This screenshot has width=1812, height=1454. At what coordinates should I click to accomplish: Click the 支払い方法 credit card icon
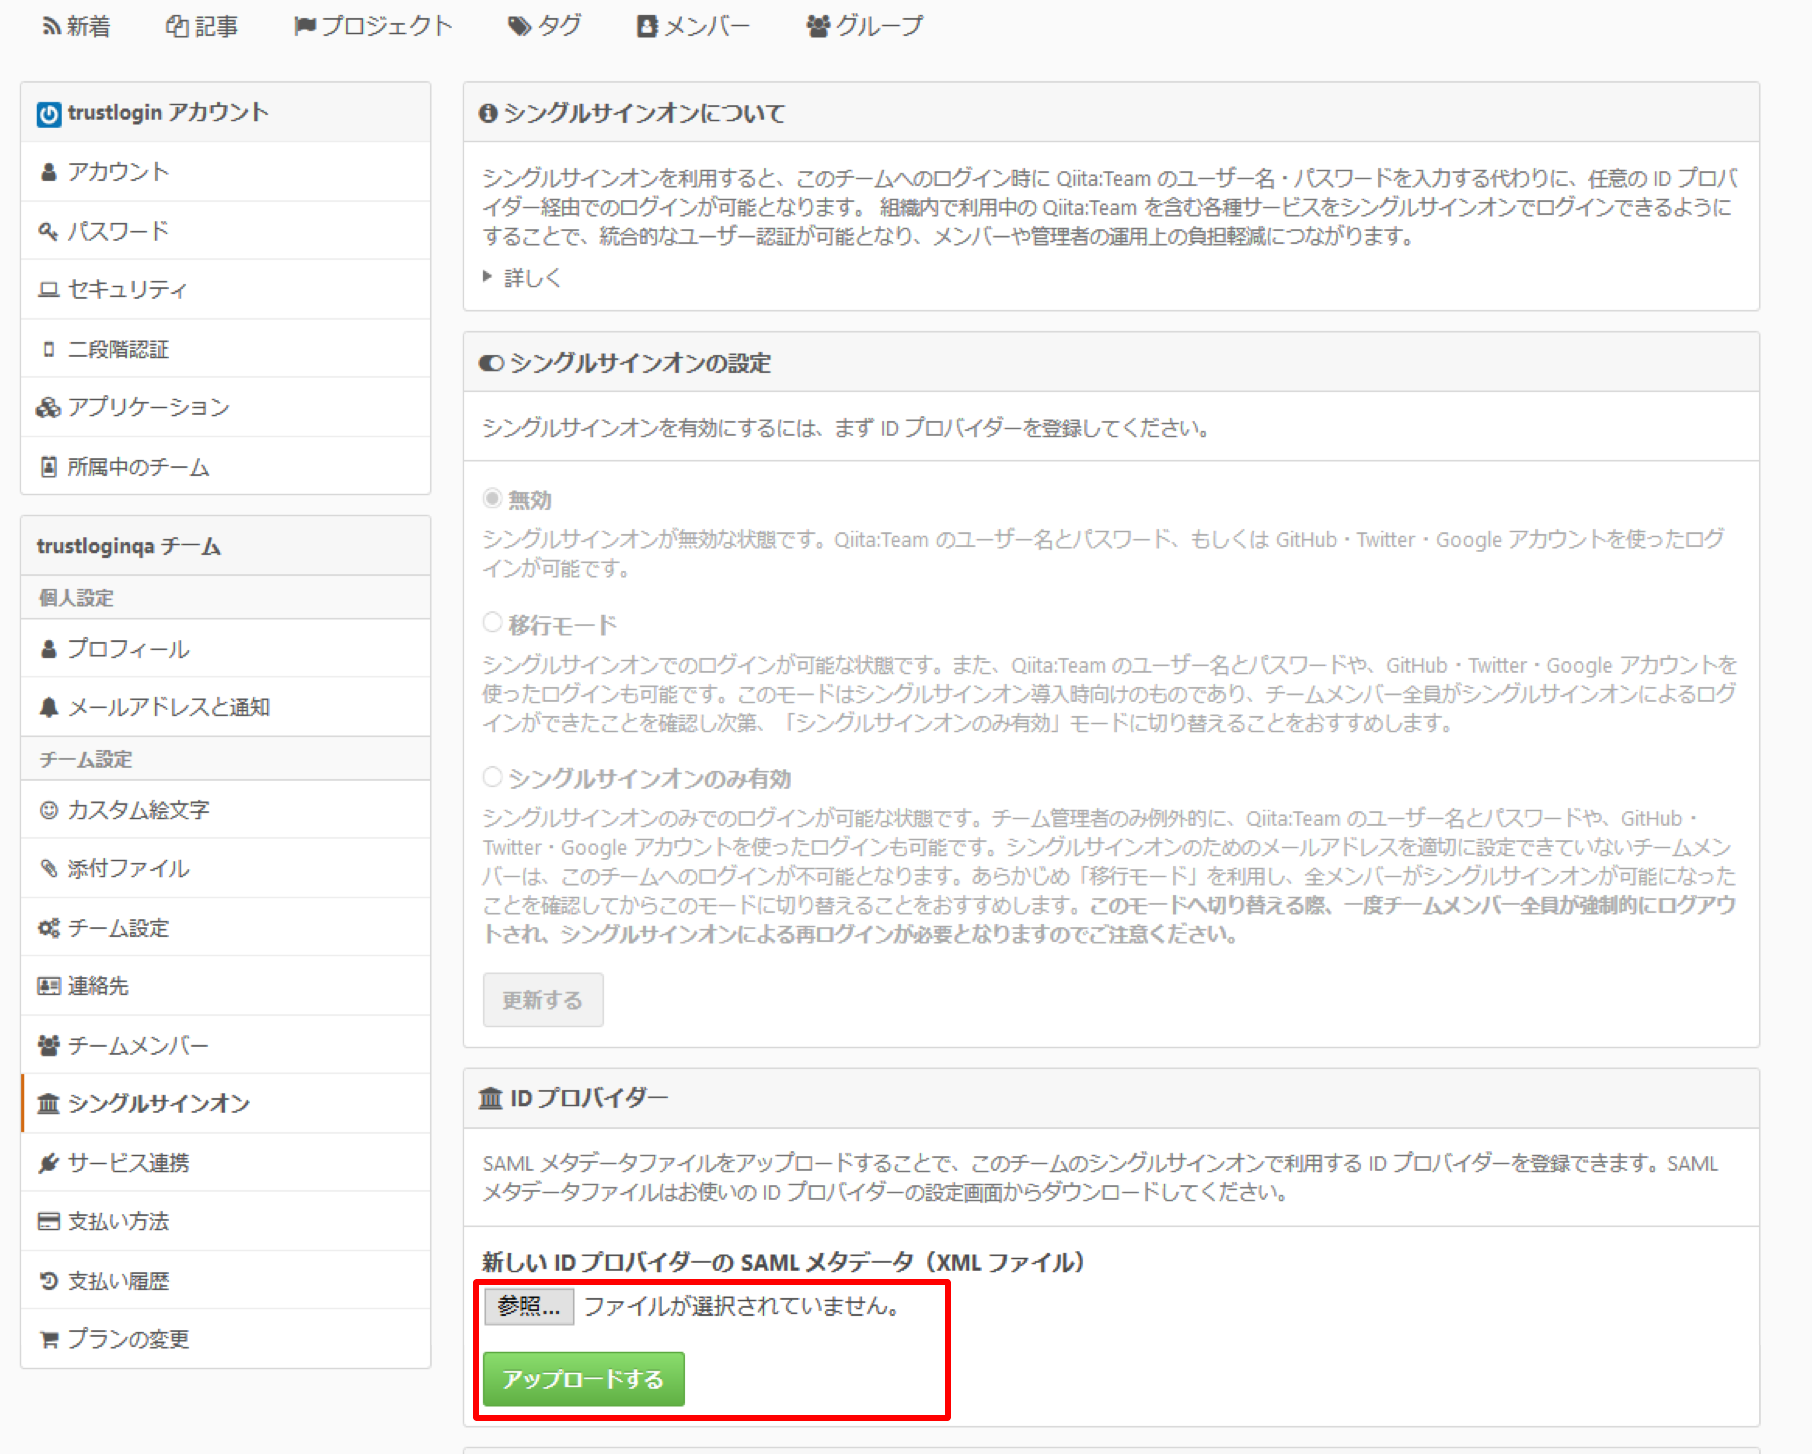pos(48,1222)
